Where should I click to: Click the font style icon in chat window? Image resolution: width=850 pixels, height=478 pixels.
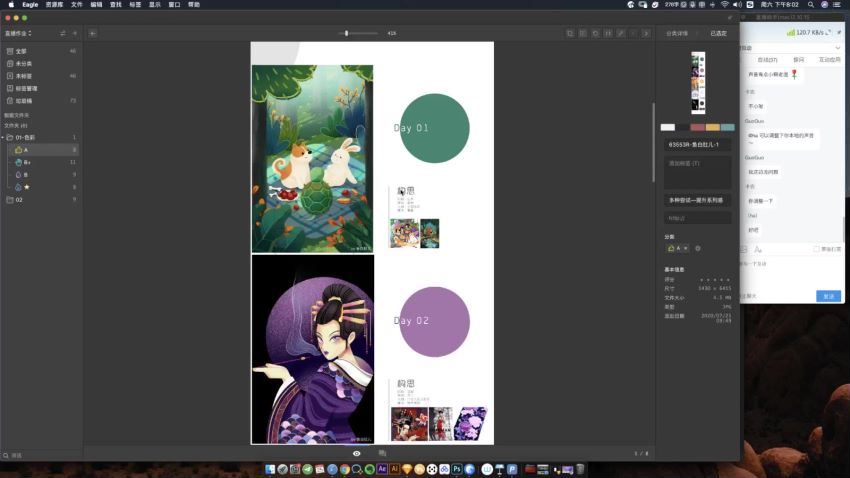[x=758, y=249]
